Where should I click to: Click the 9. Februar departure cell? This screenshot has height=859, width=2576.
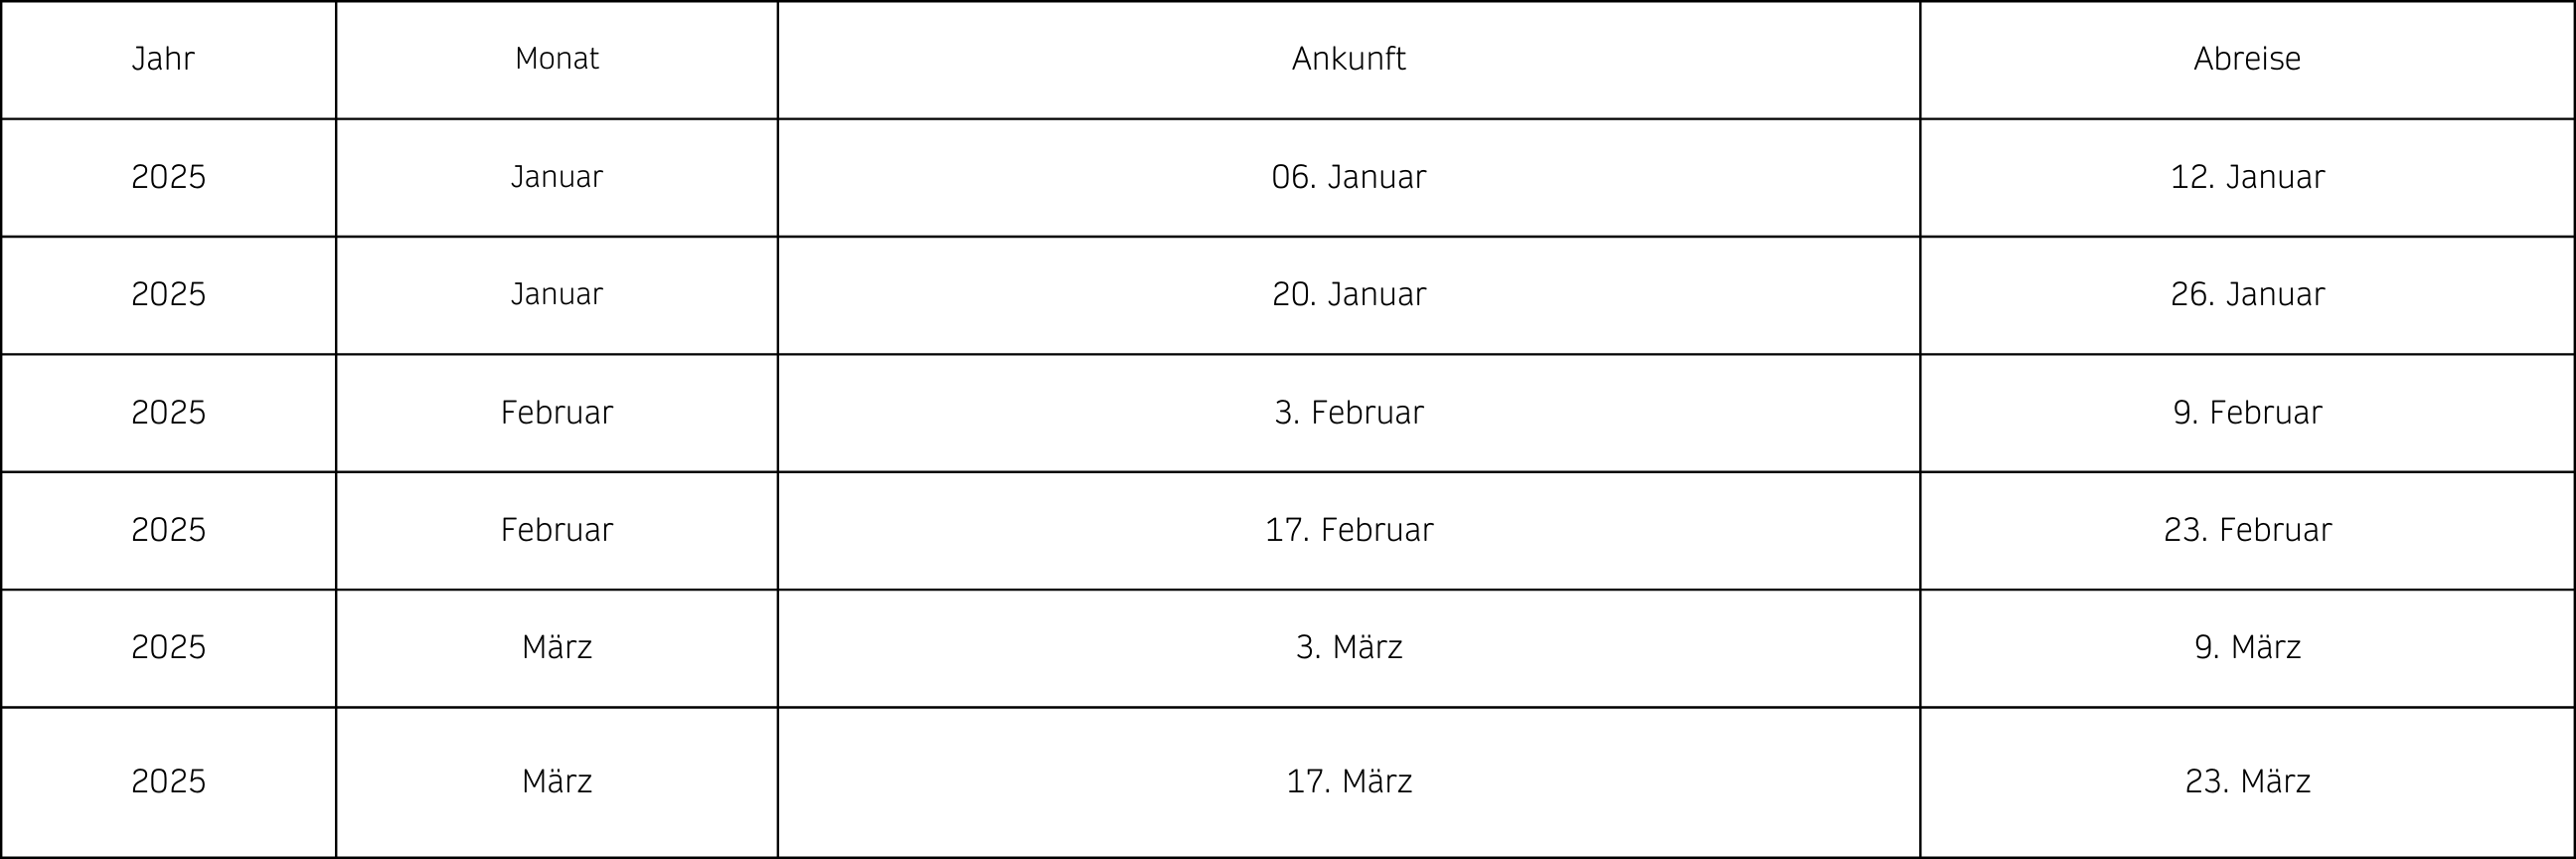tap(2247, 413)
